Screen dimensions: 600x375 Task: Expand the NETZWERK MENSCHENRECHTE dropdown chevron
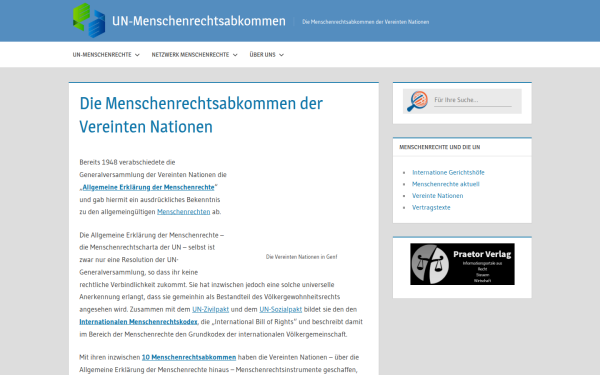coord(235,55)
